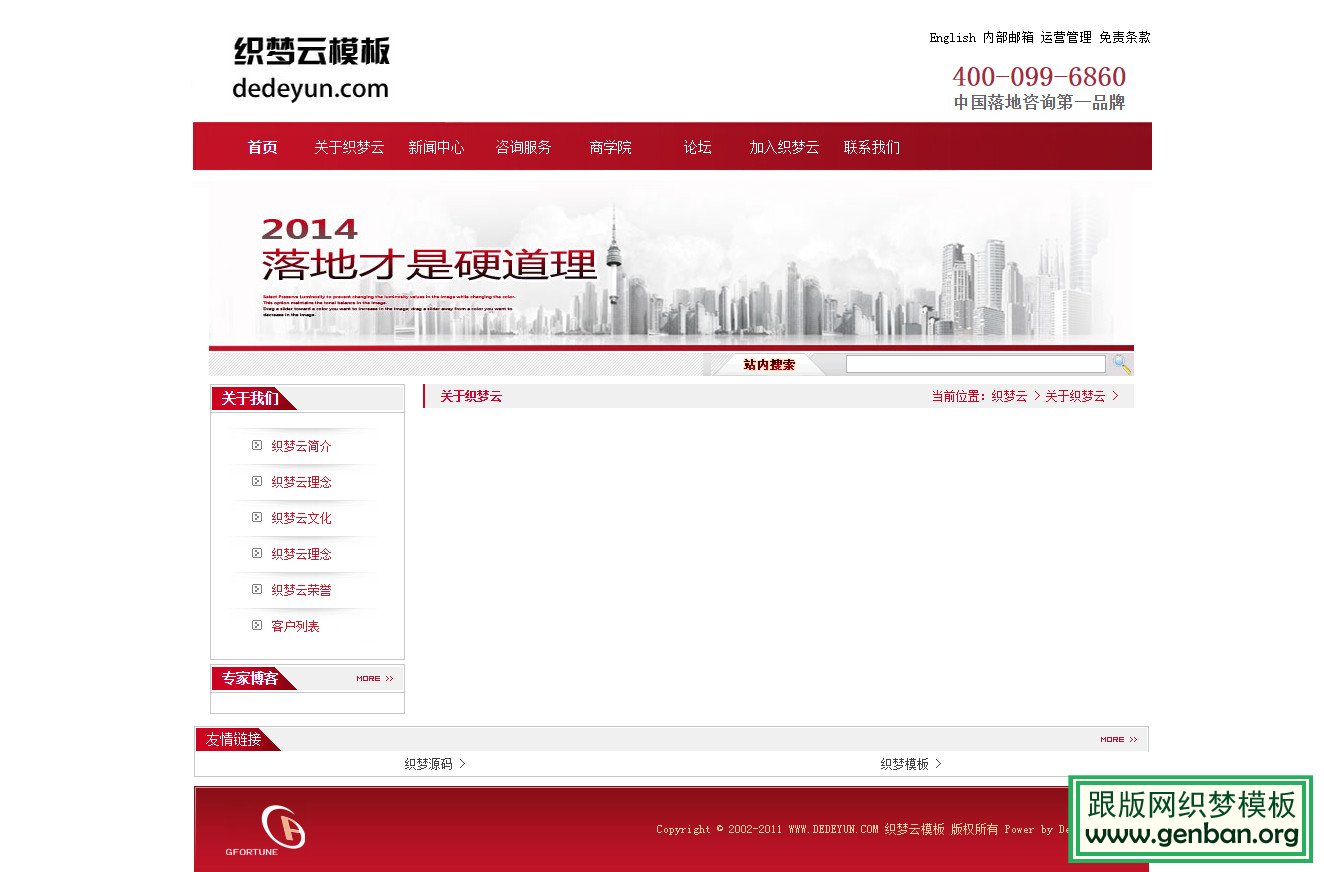Open the MORE link on 友情链接 bar

[1120, 739]
